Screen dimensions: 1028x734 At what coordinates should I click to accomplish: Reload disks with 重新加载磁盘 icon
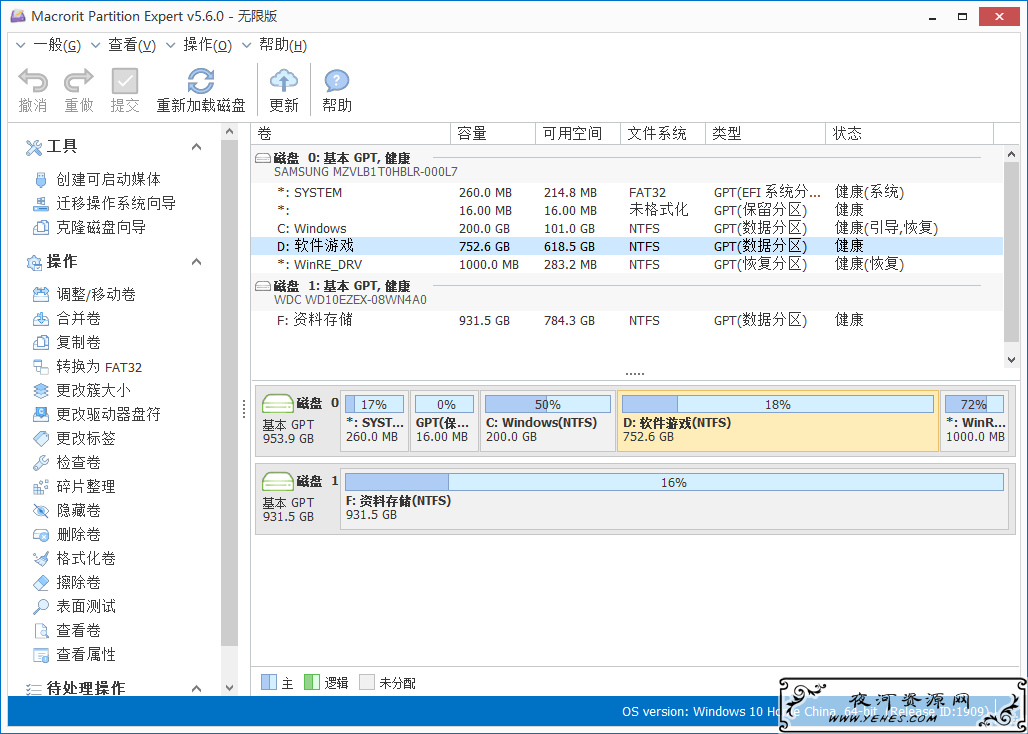201,81
